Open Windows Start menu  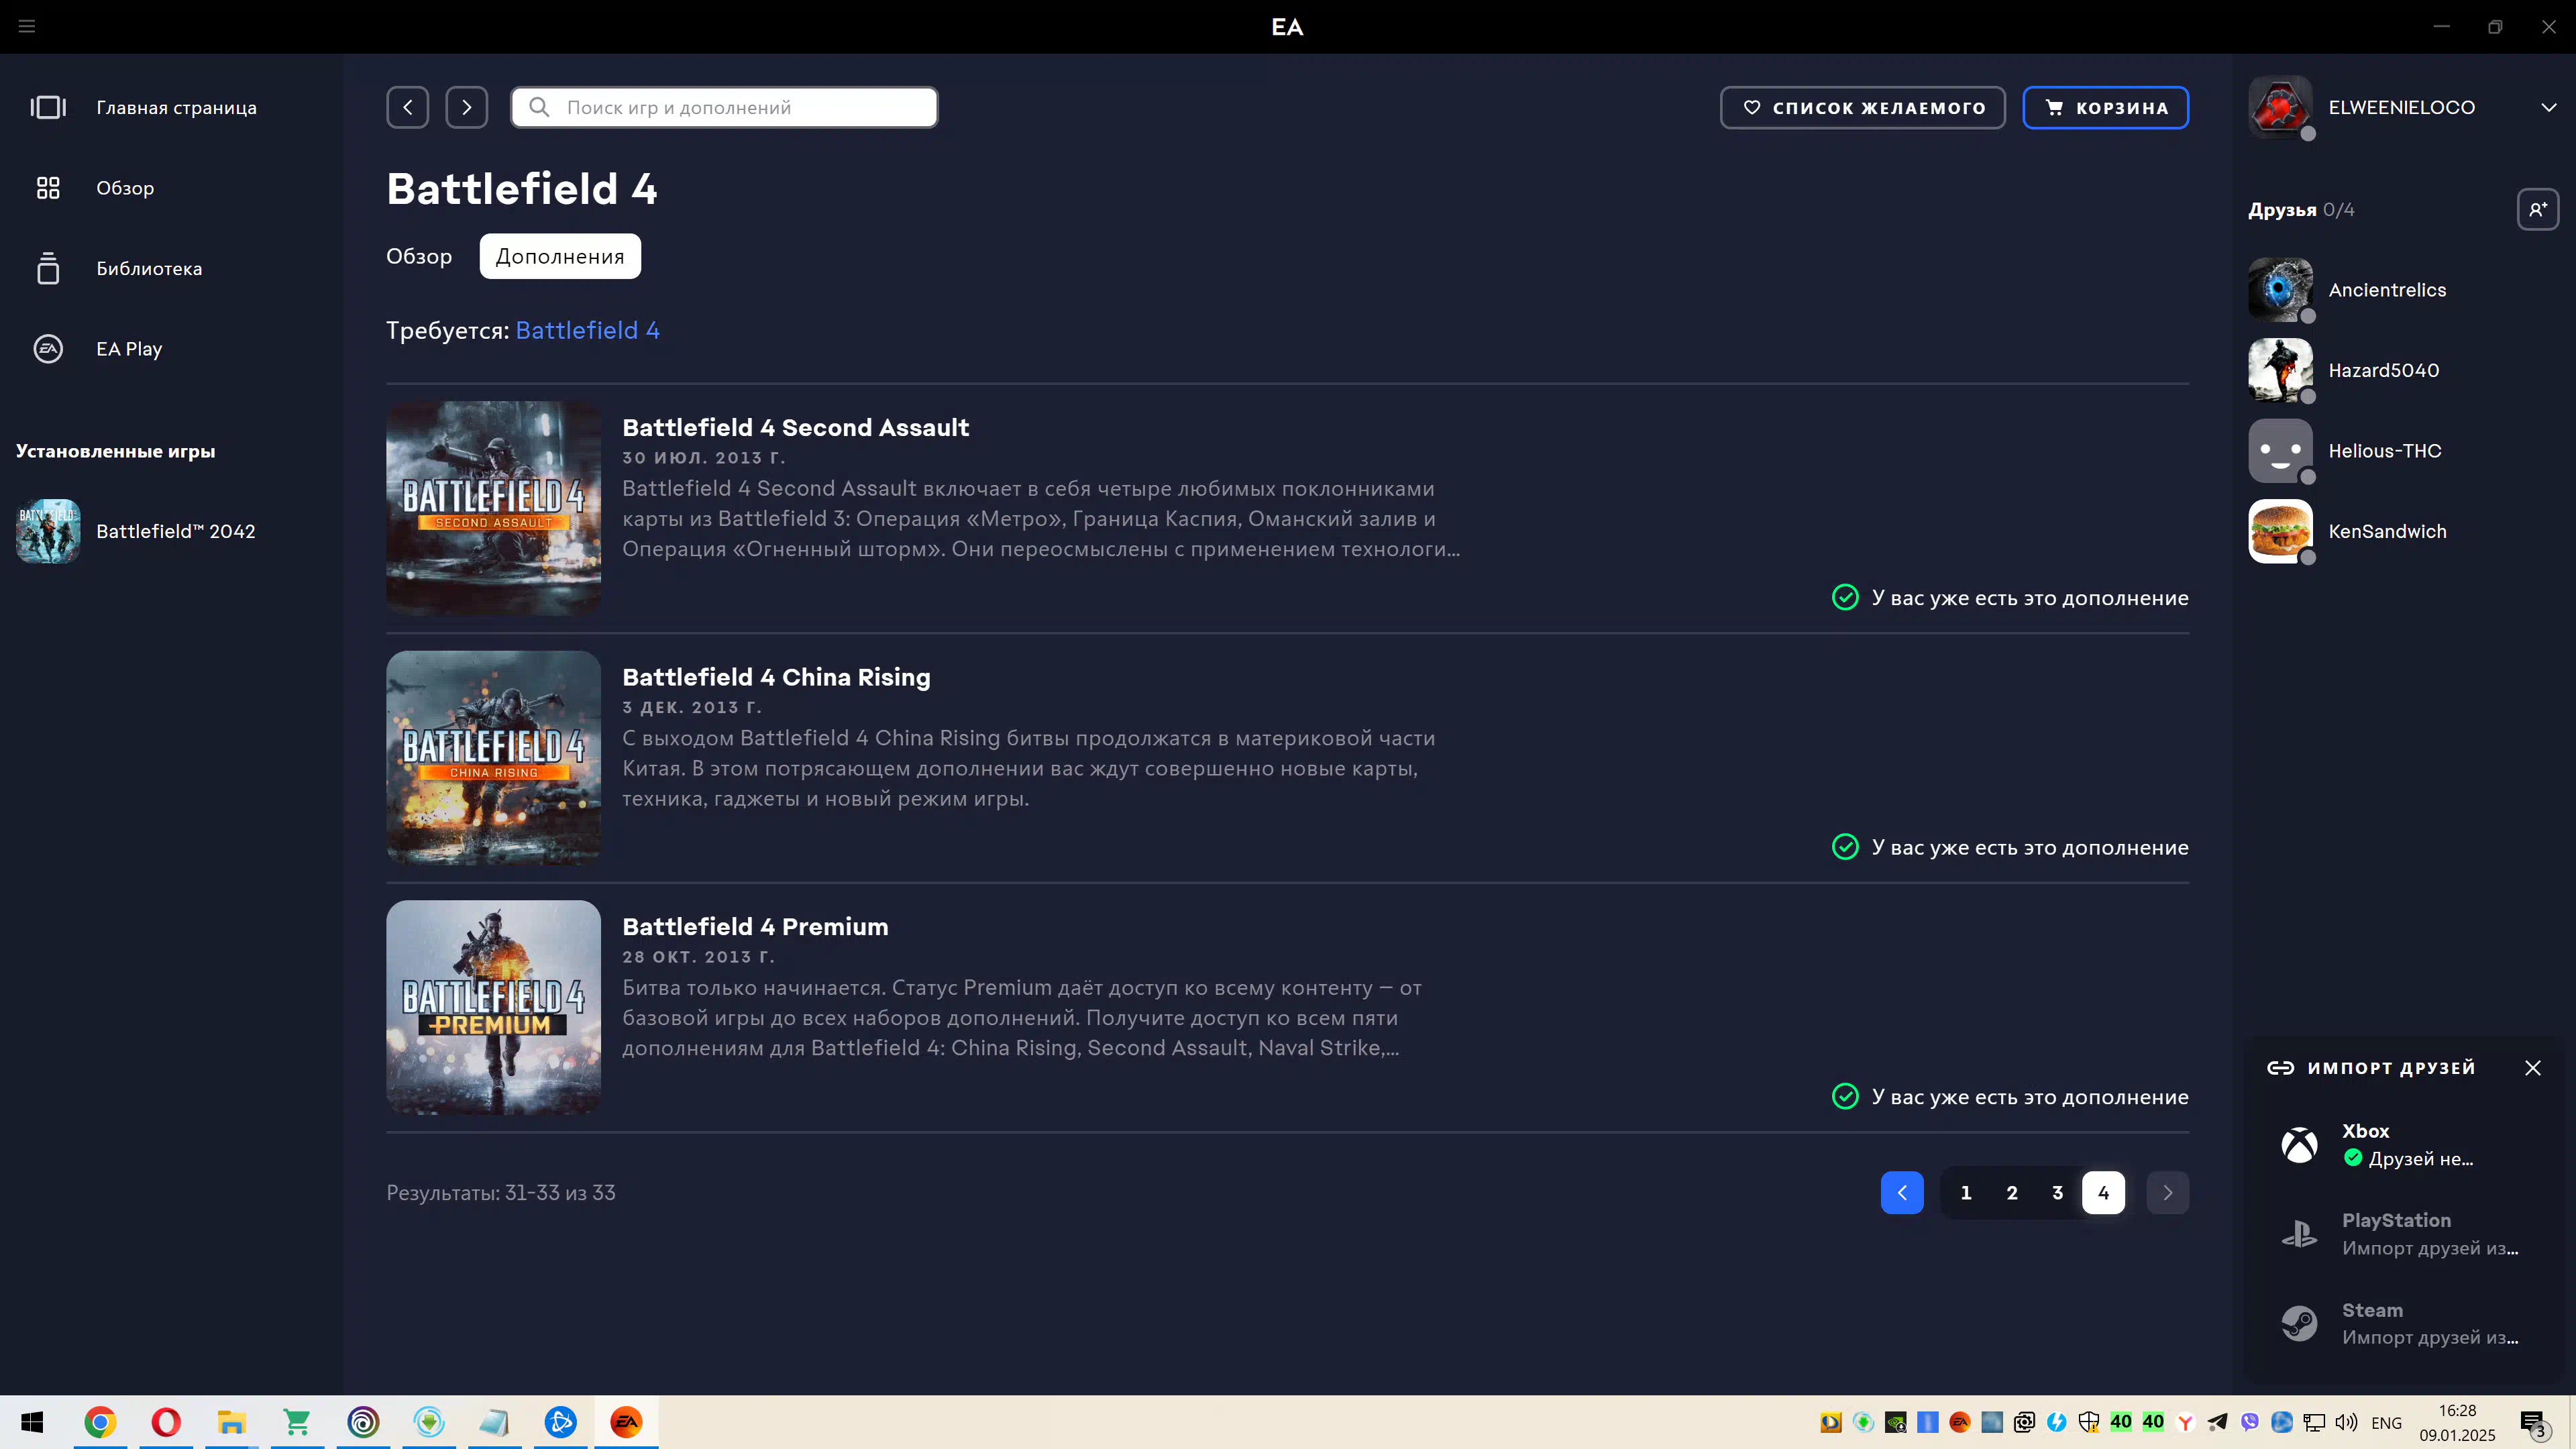[32, 1422]
